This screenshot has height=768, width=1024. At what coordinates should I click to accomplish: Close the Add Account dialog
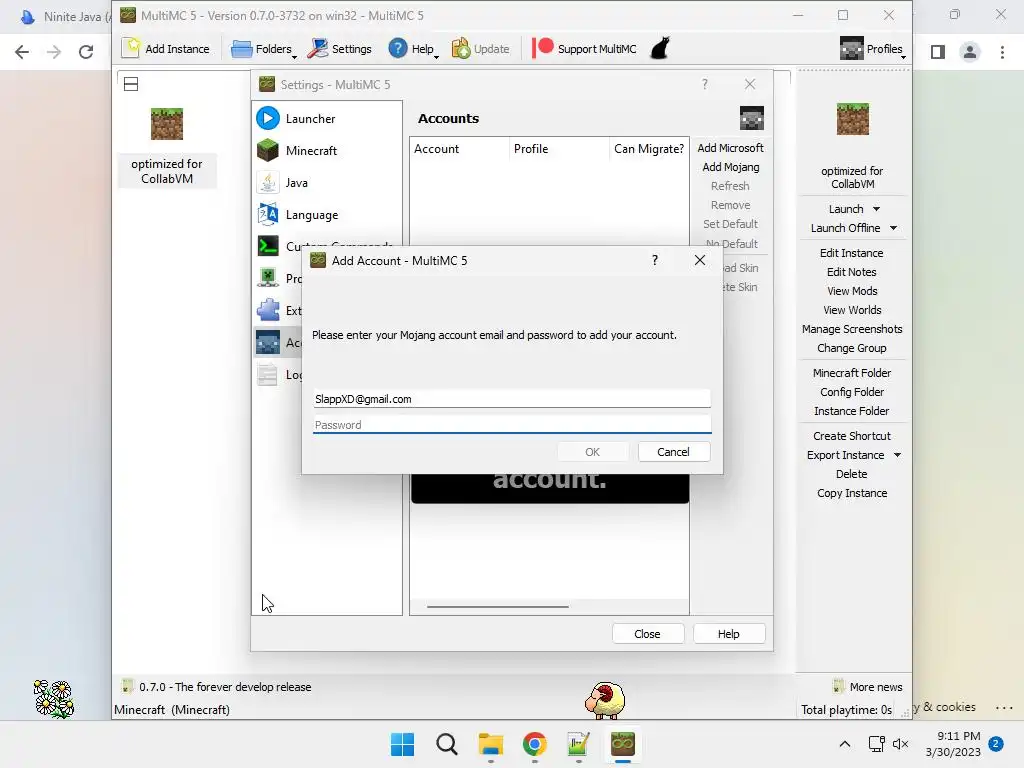coord(699,261)
